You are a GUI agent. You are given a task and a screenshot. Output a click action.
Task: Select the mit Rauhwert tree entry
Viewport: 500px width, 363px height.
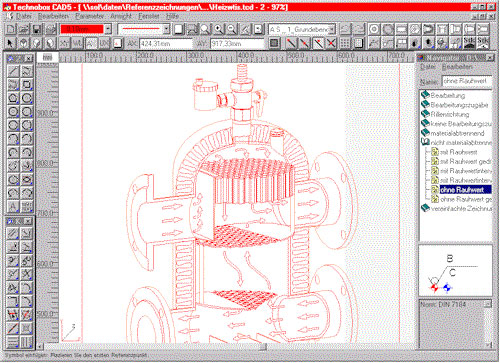[459, 152]
